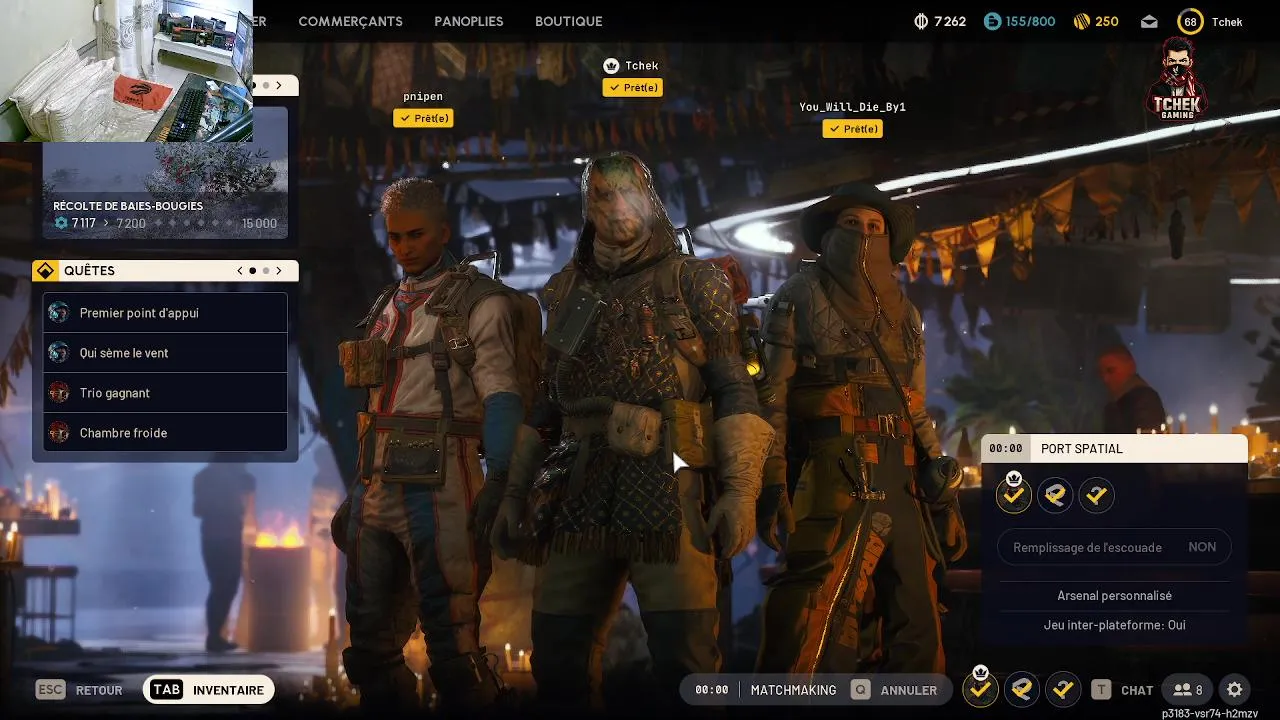This screenshot has height=720, width=1280.
Task: Click the Port Spatial panel header
Action: 1114,448
